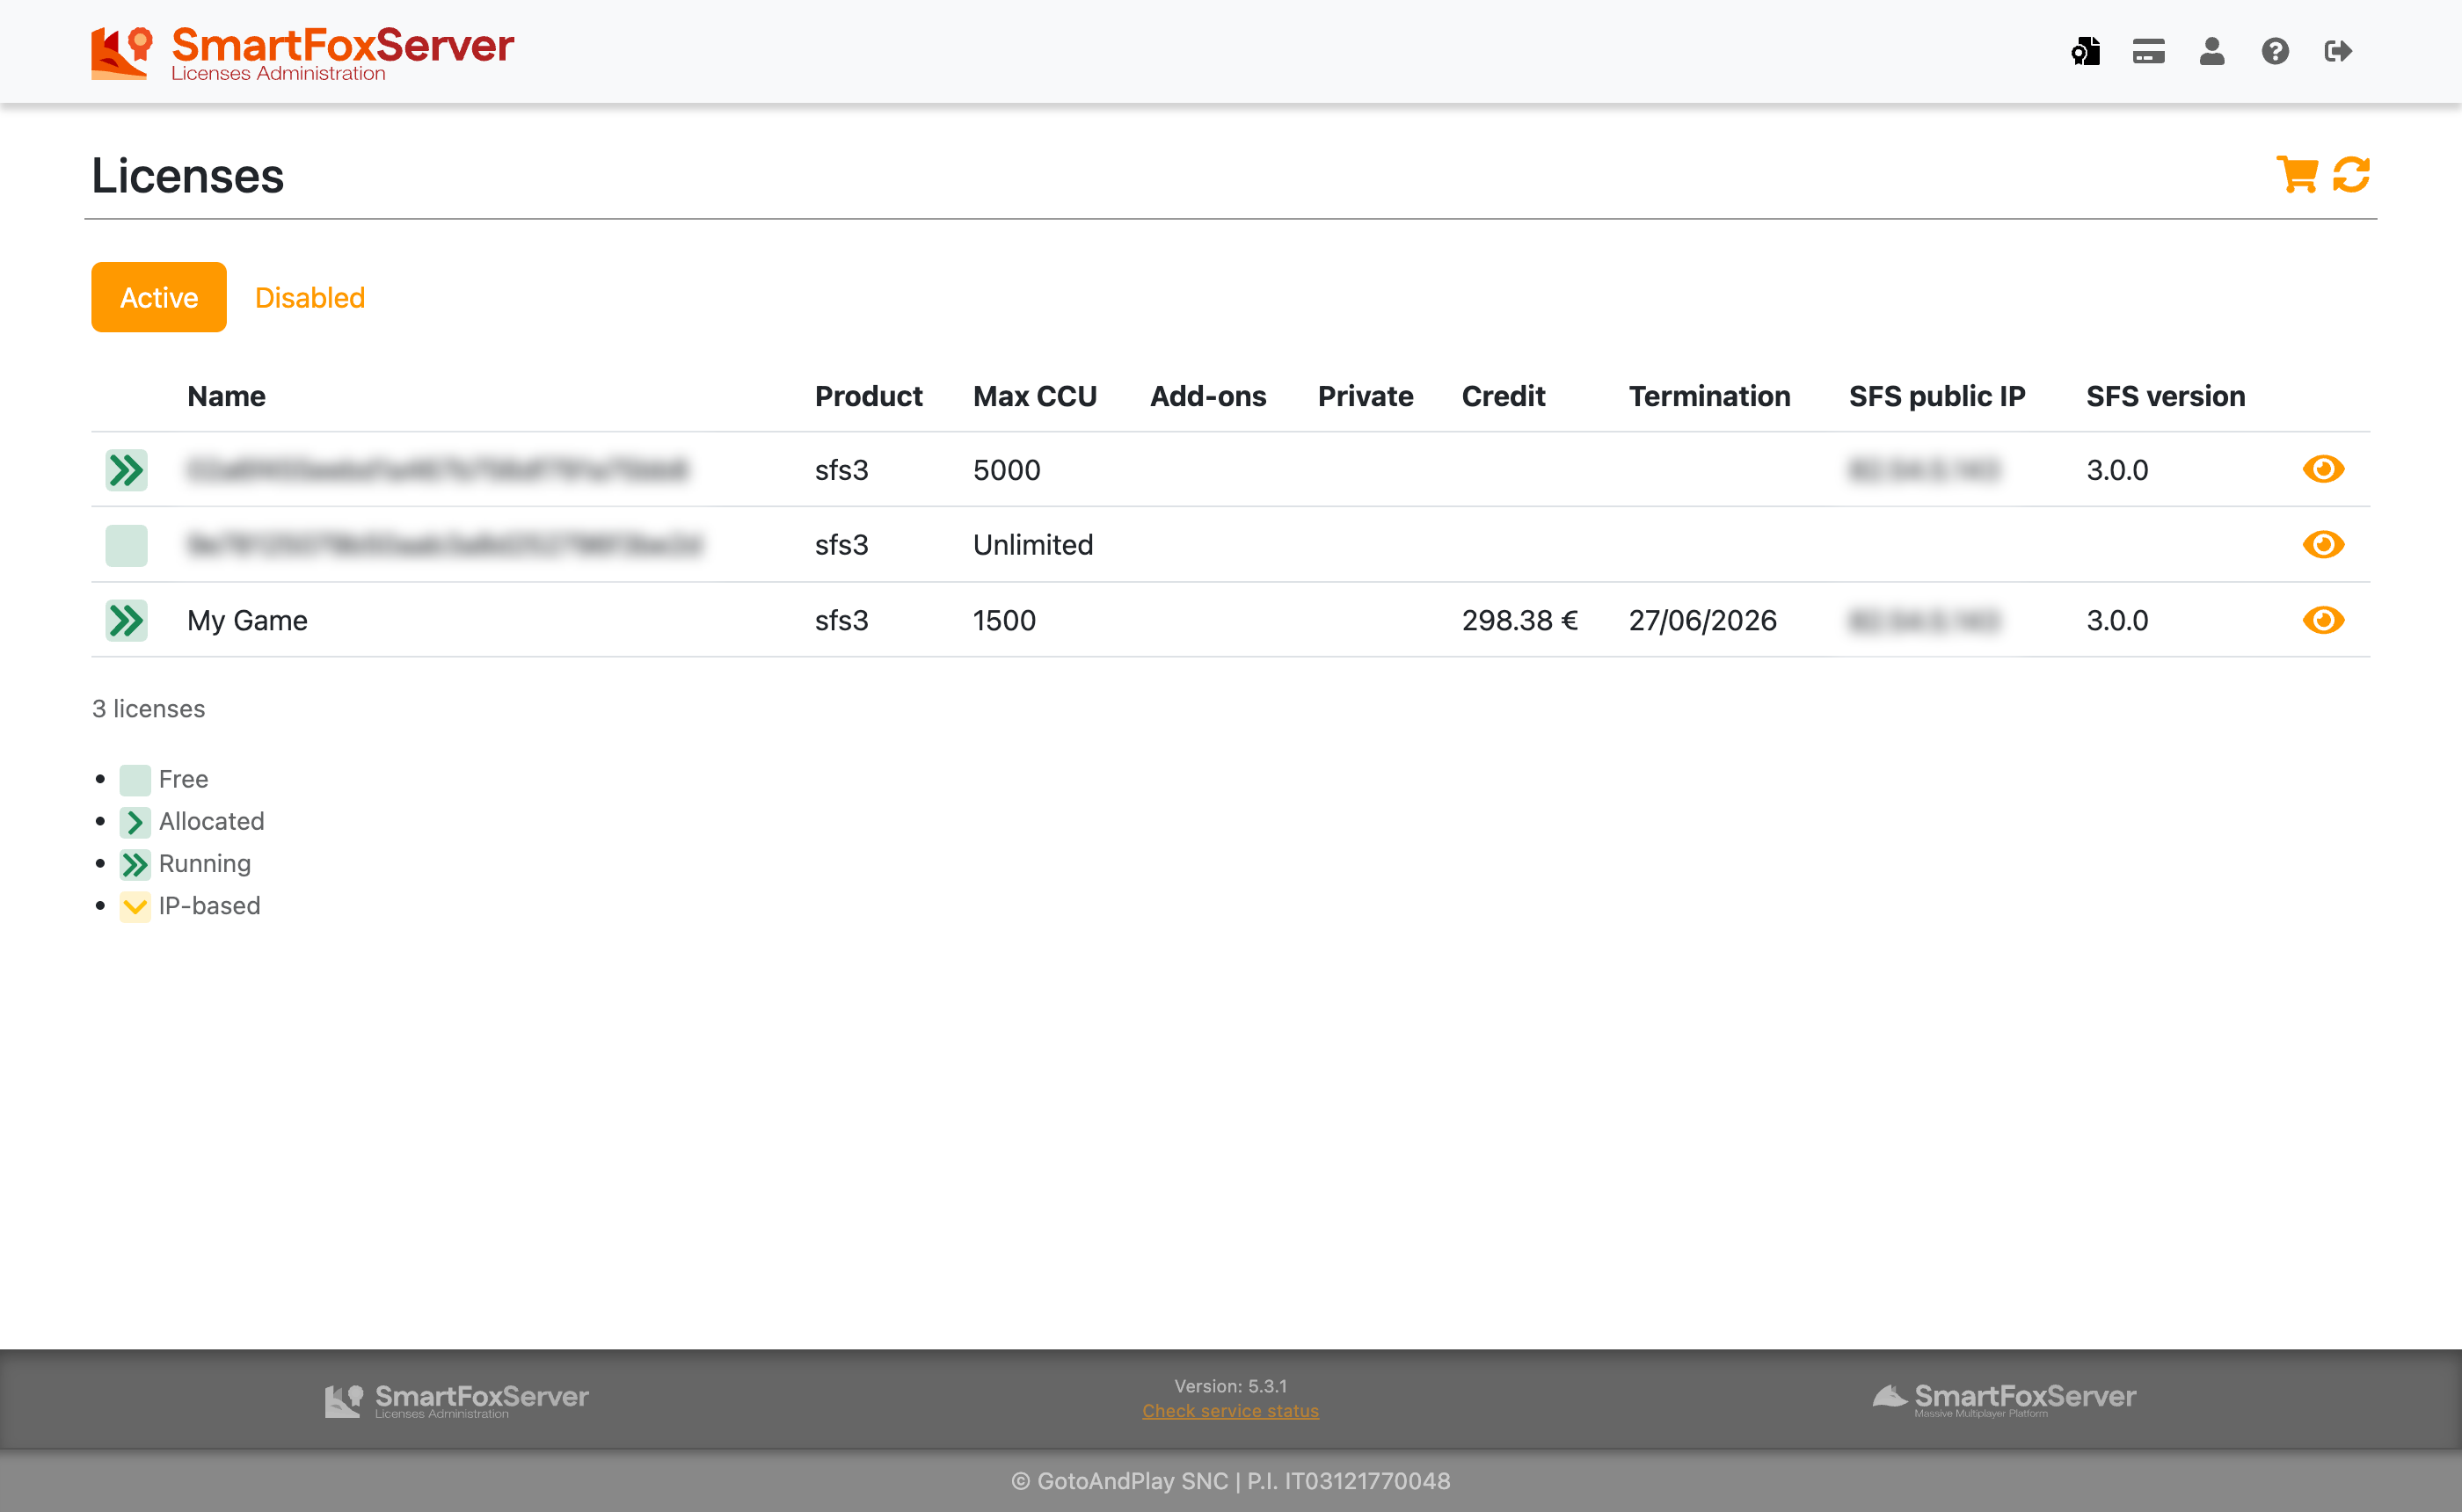Click free status square of Unlimited license

[x=126, y=545]
